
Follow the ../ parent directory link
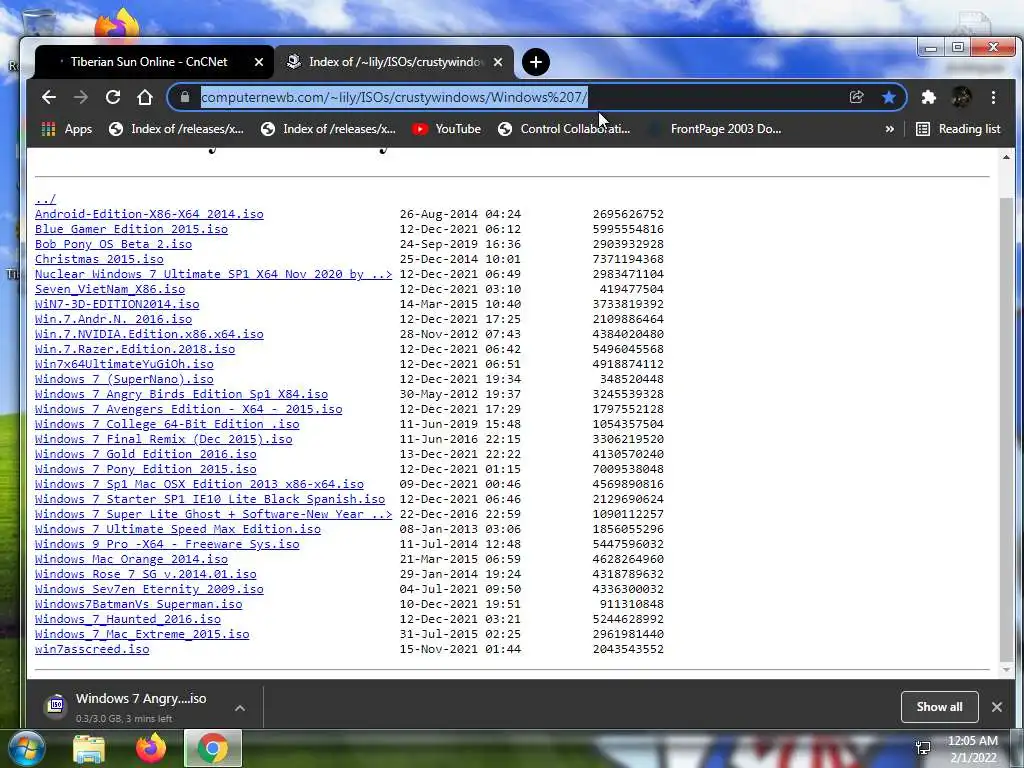click(46, 199)
